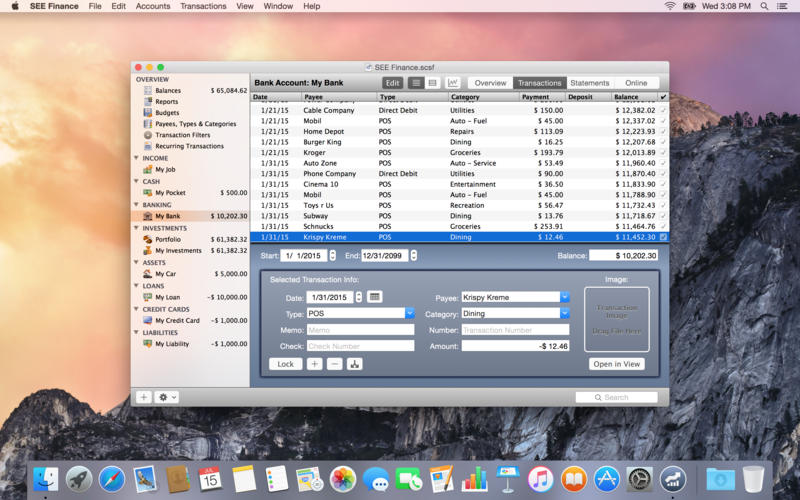Switch to the Statements tab
This screenshot has height=500, width=800.
tap(589, 83)
